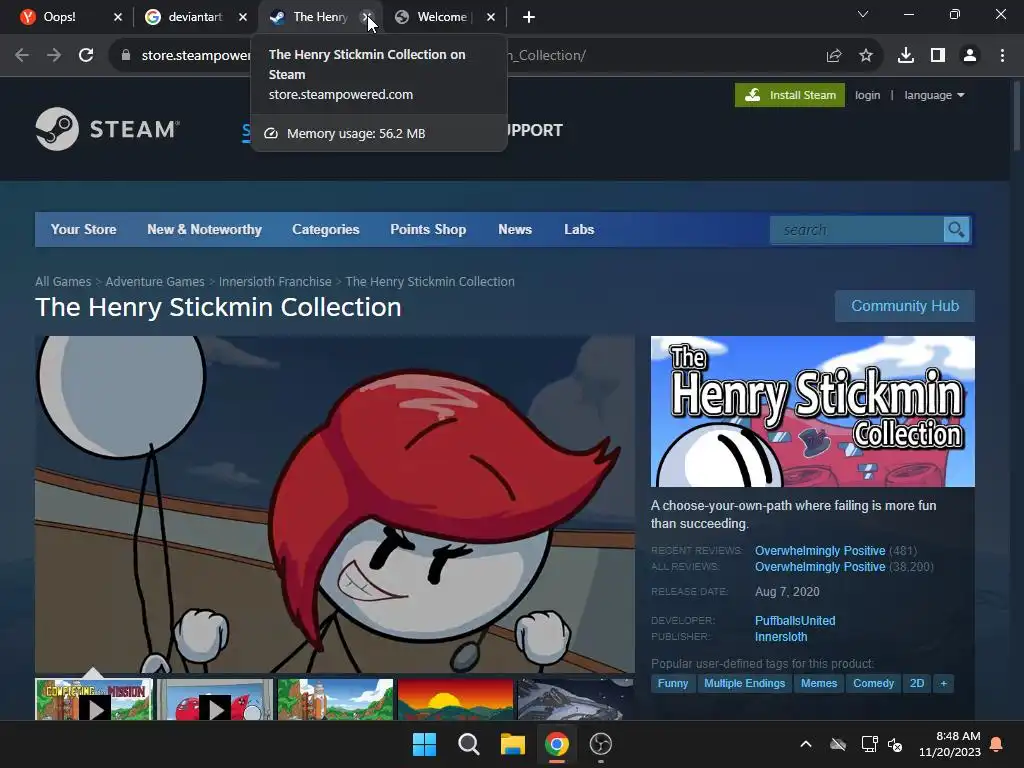Select the sunset screenshot thumbnail
Viewport: 1024px width, 768px height.
pyautogui.click(x=455, y=700)
